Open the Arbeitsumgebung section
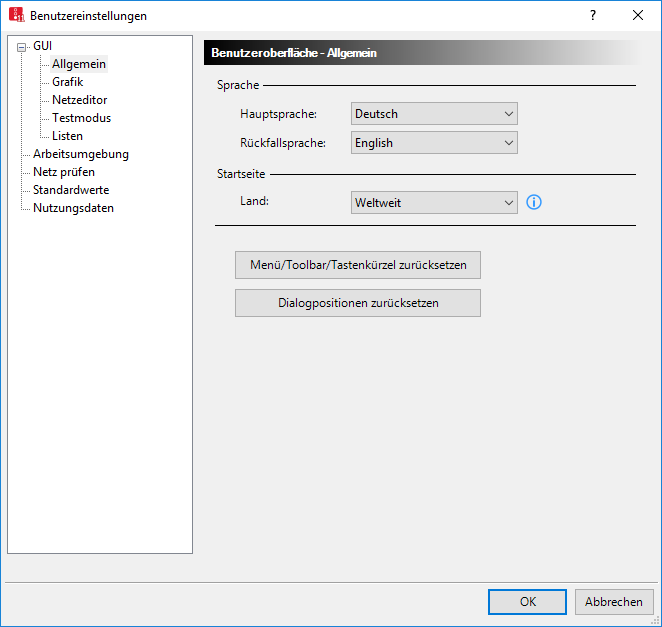The height and width of the screenshot is (627, 662). pyautogui.click(x=80, y=154)
